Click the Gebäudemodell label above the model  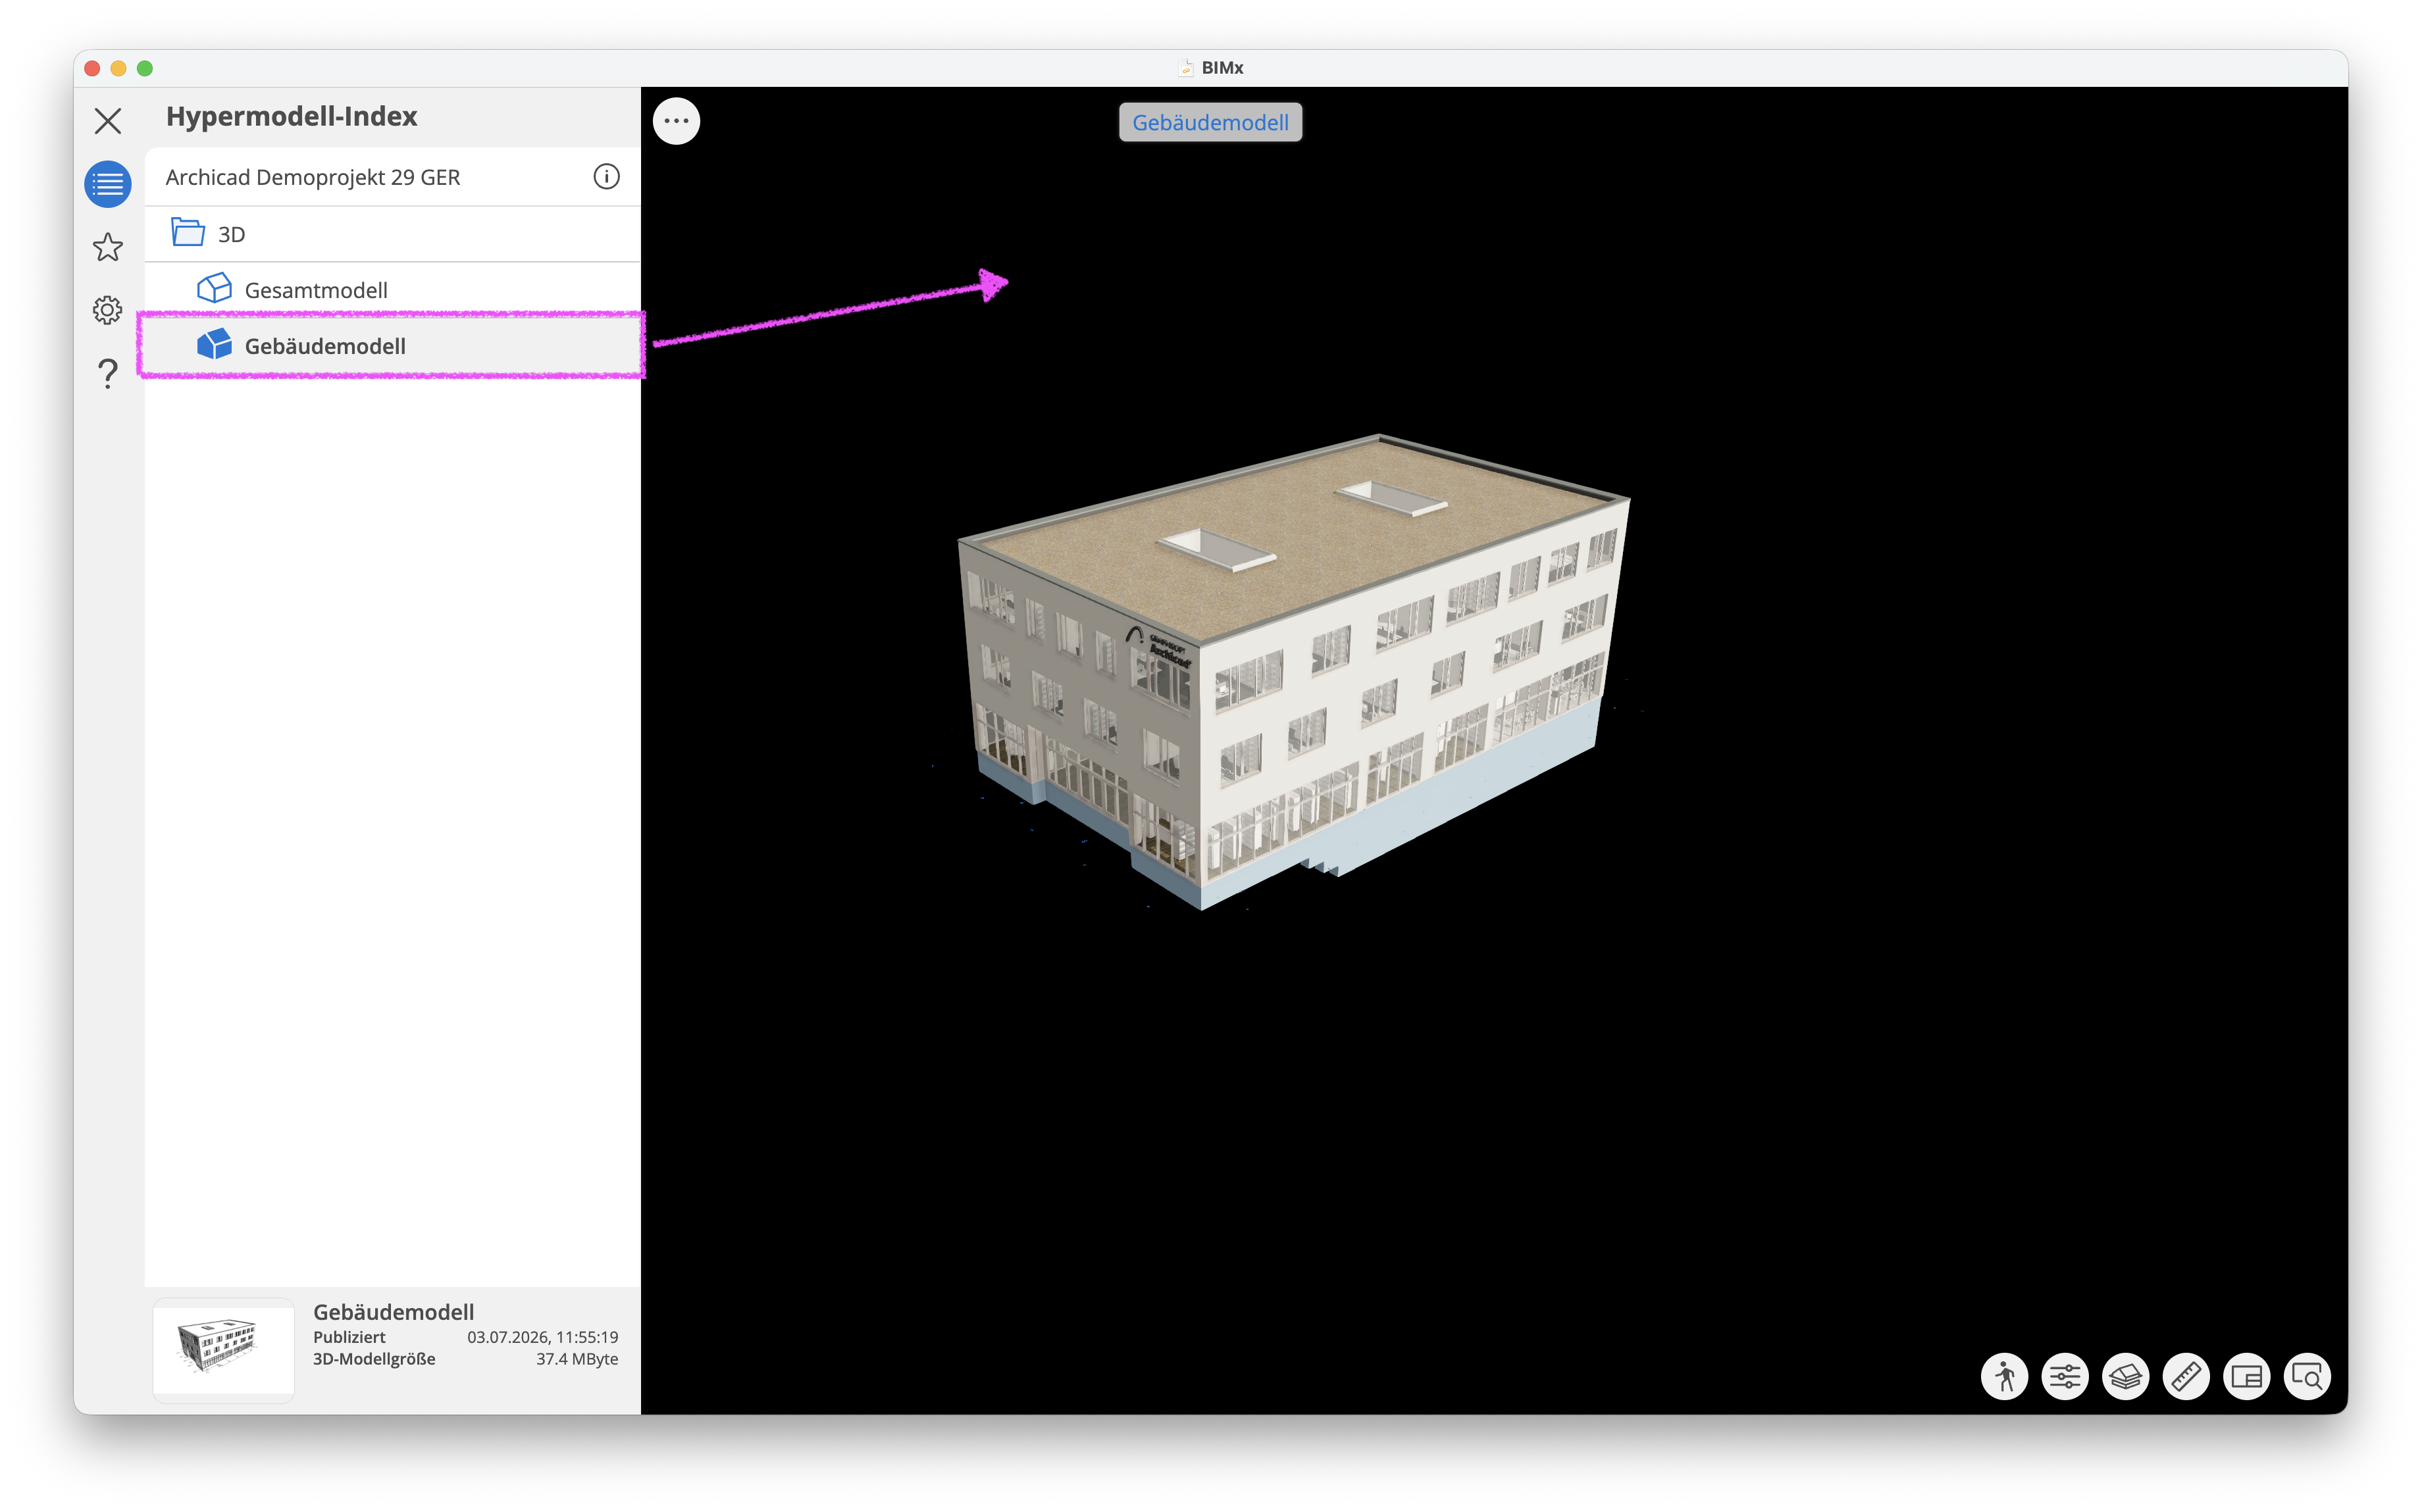1210,122
